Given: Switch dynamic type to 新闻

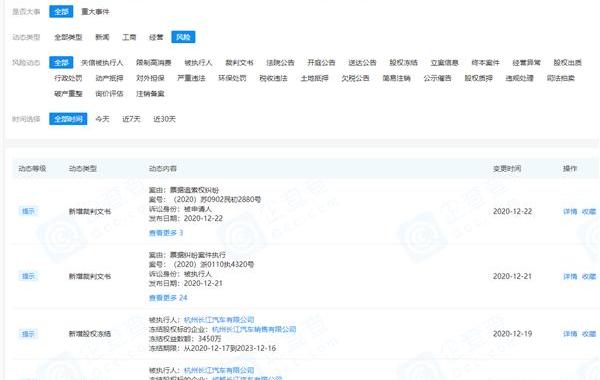Looking at the screenshot, I should (102, 37).
